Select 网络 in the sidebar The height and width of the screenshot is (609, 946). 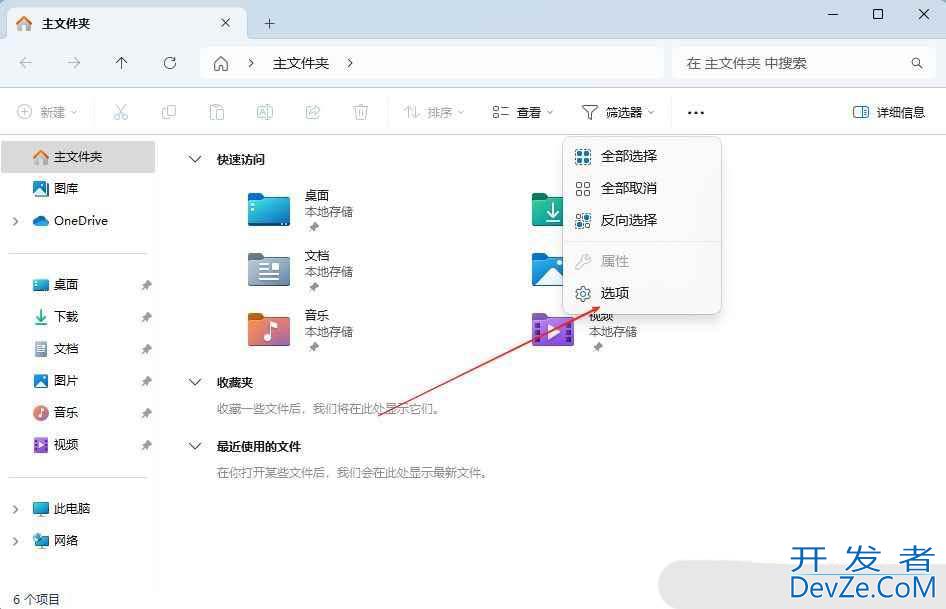[x=66, y=541]
